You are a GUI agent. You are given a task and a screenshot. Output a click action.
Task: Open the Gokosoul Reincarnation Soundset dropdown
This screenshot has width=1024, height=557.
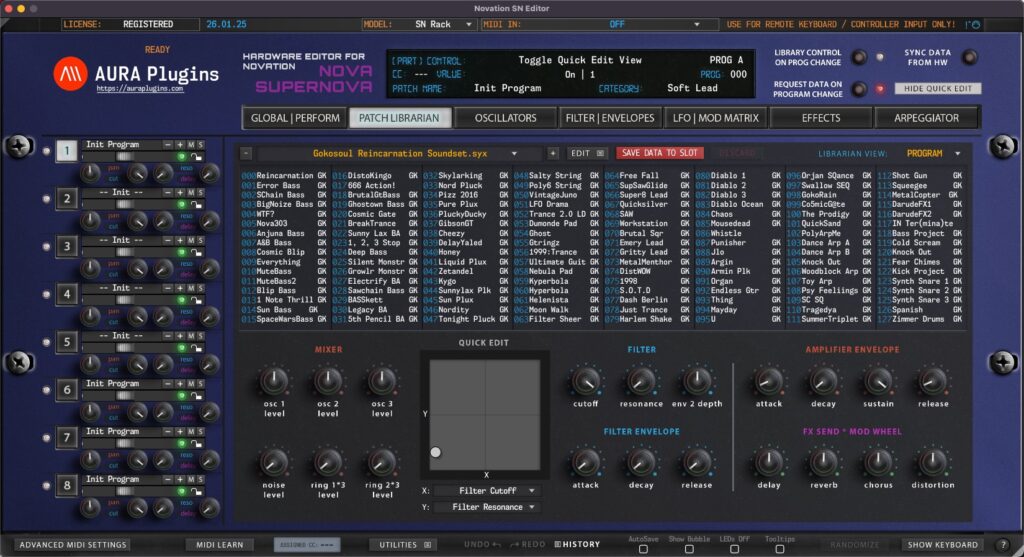pos(400,153)
